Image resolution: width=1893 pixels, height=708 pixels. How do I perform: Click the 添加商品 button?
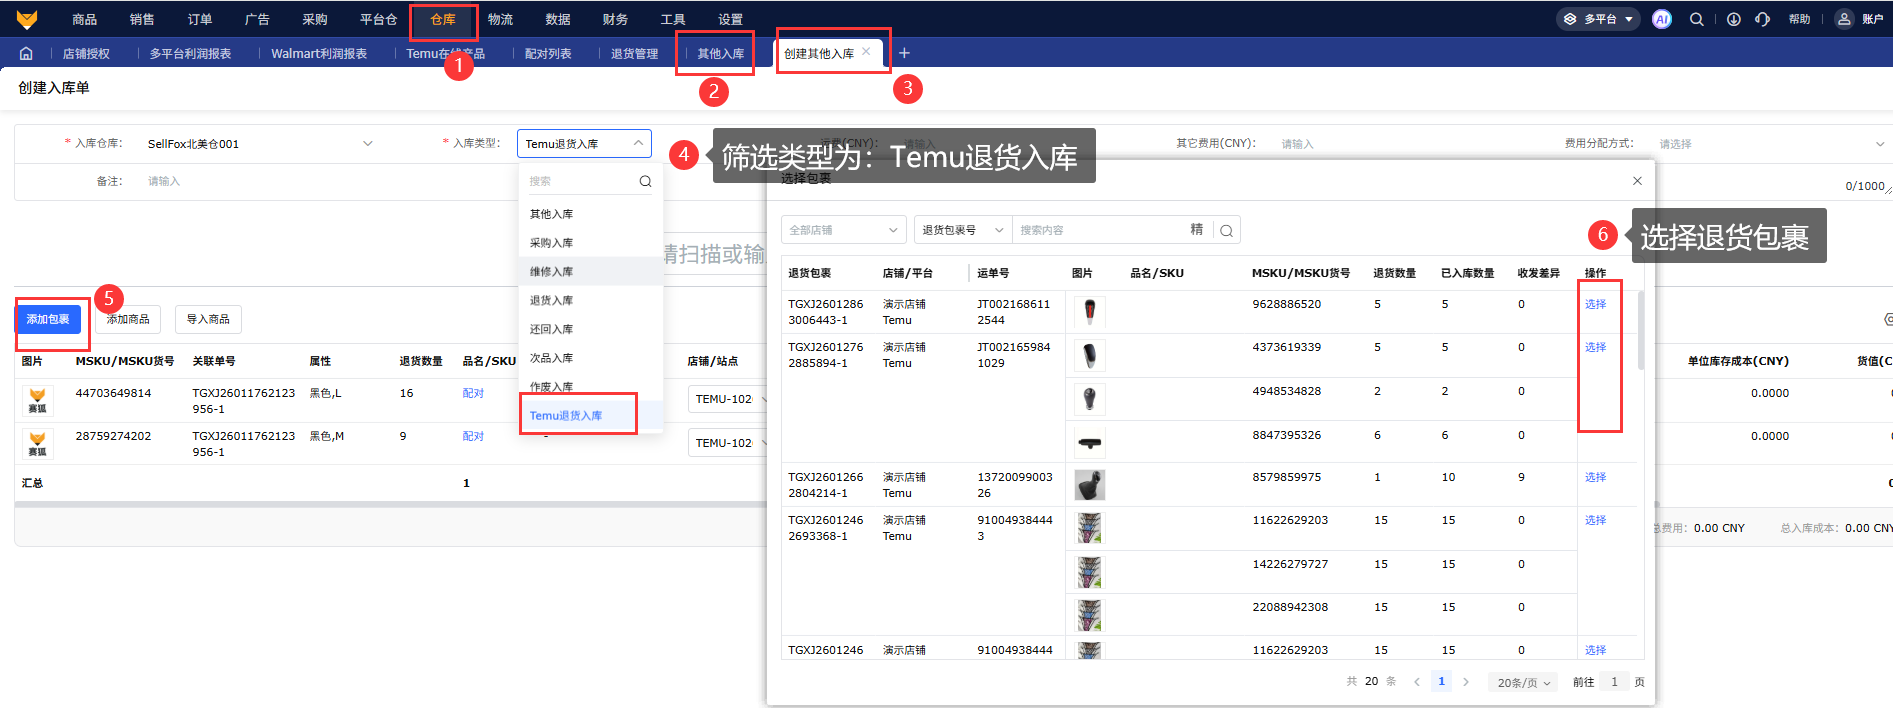point(128,319)
